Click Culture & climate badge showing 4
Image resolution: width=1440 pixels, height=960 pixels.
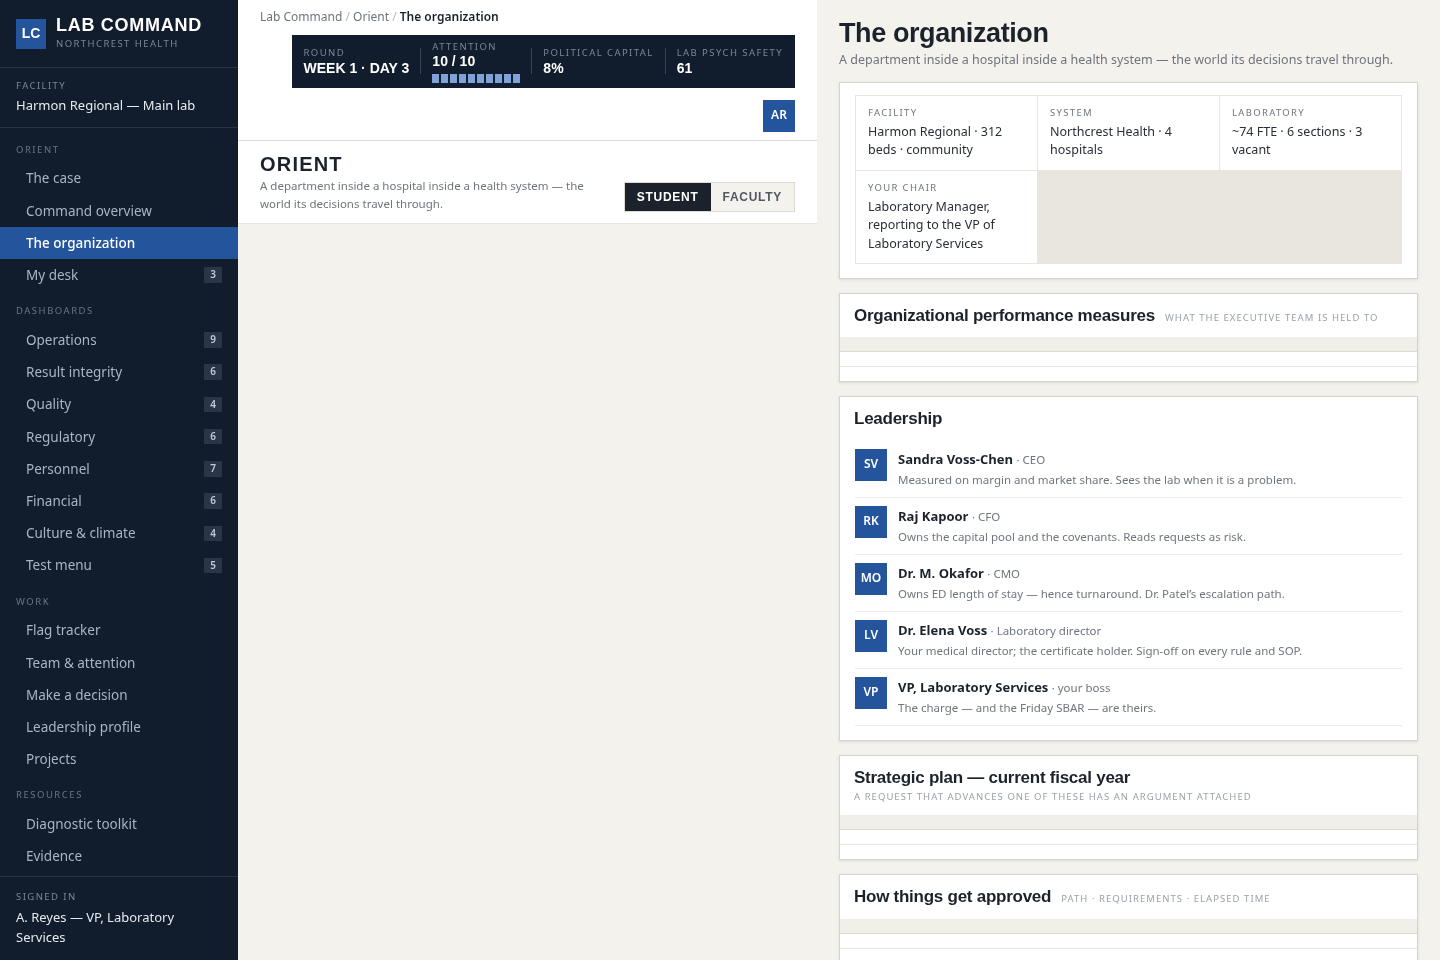(x=213, y=533)
